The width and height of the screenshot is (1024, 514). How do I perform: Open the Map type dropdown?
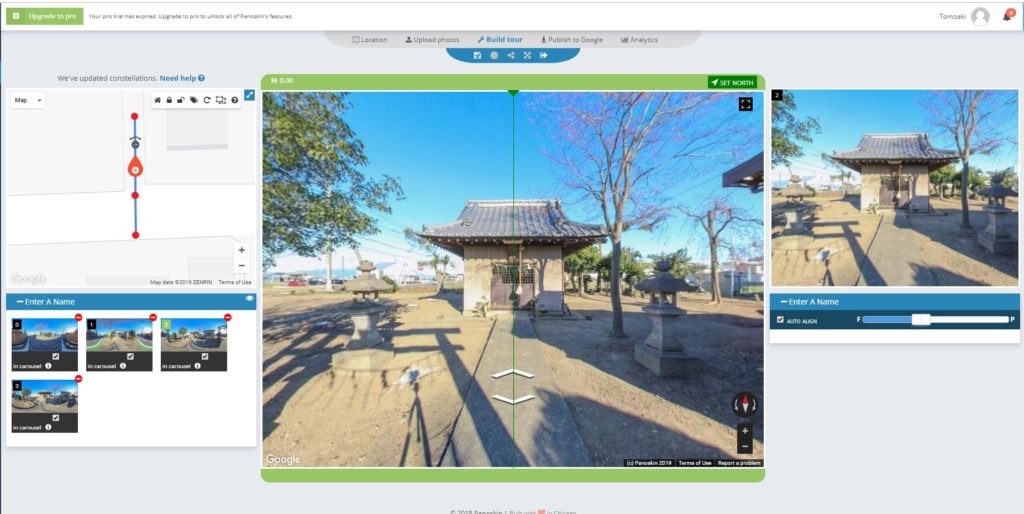point(27,100)
